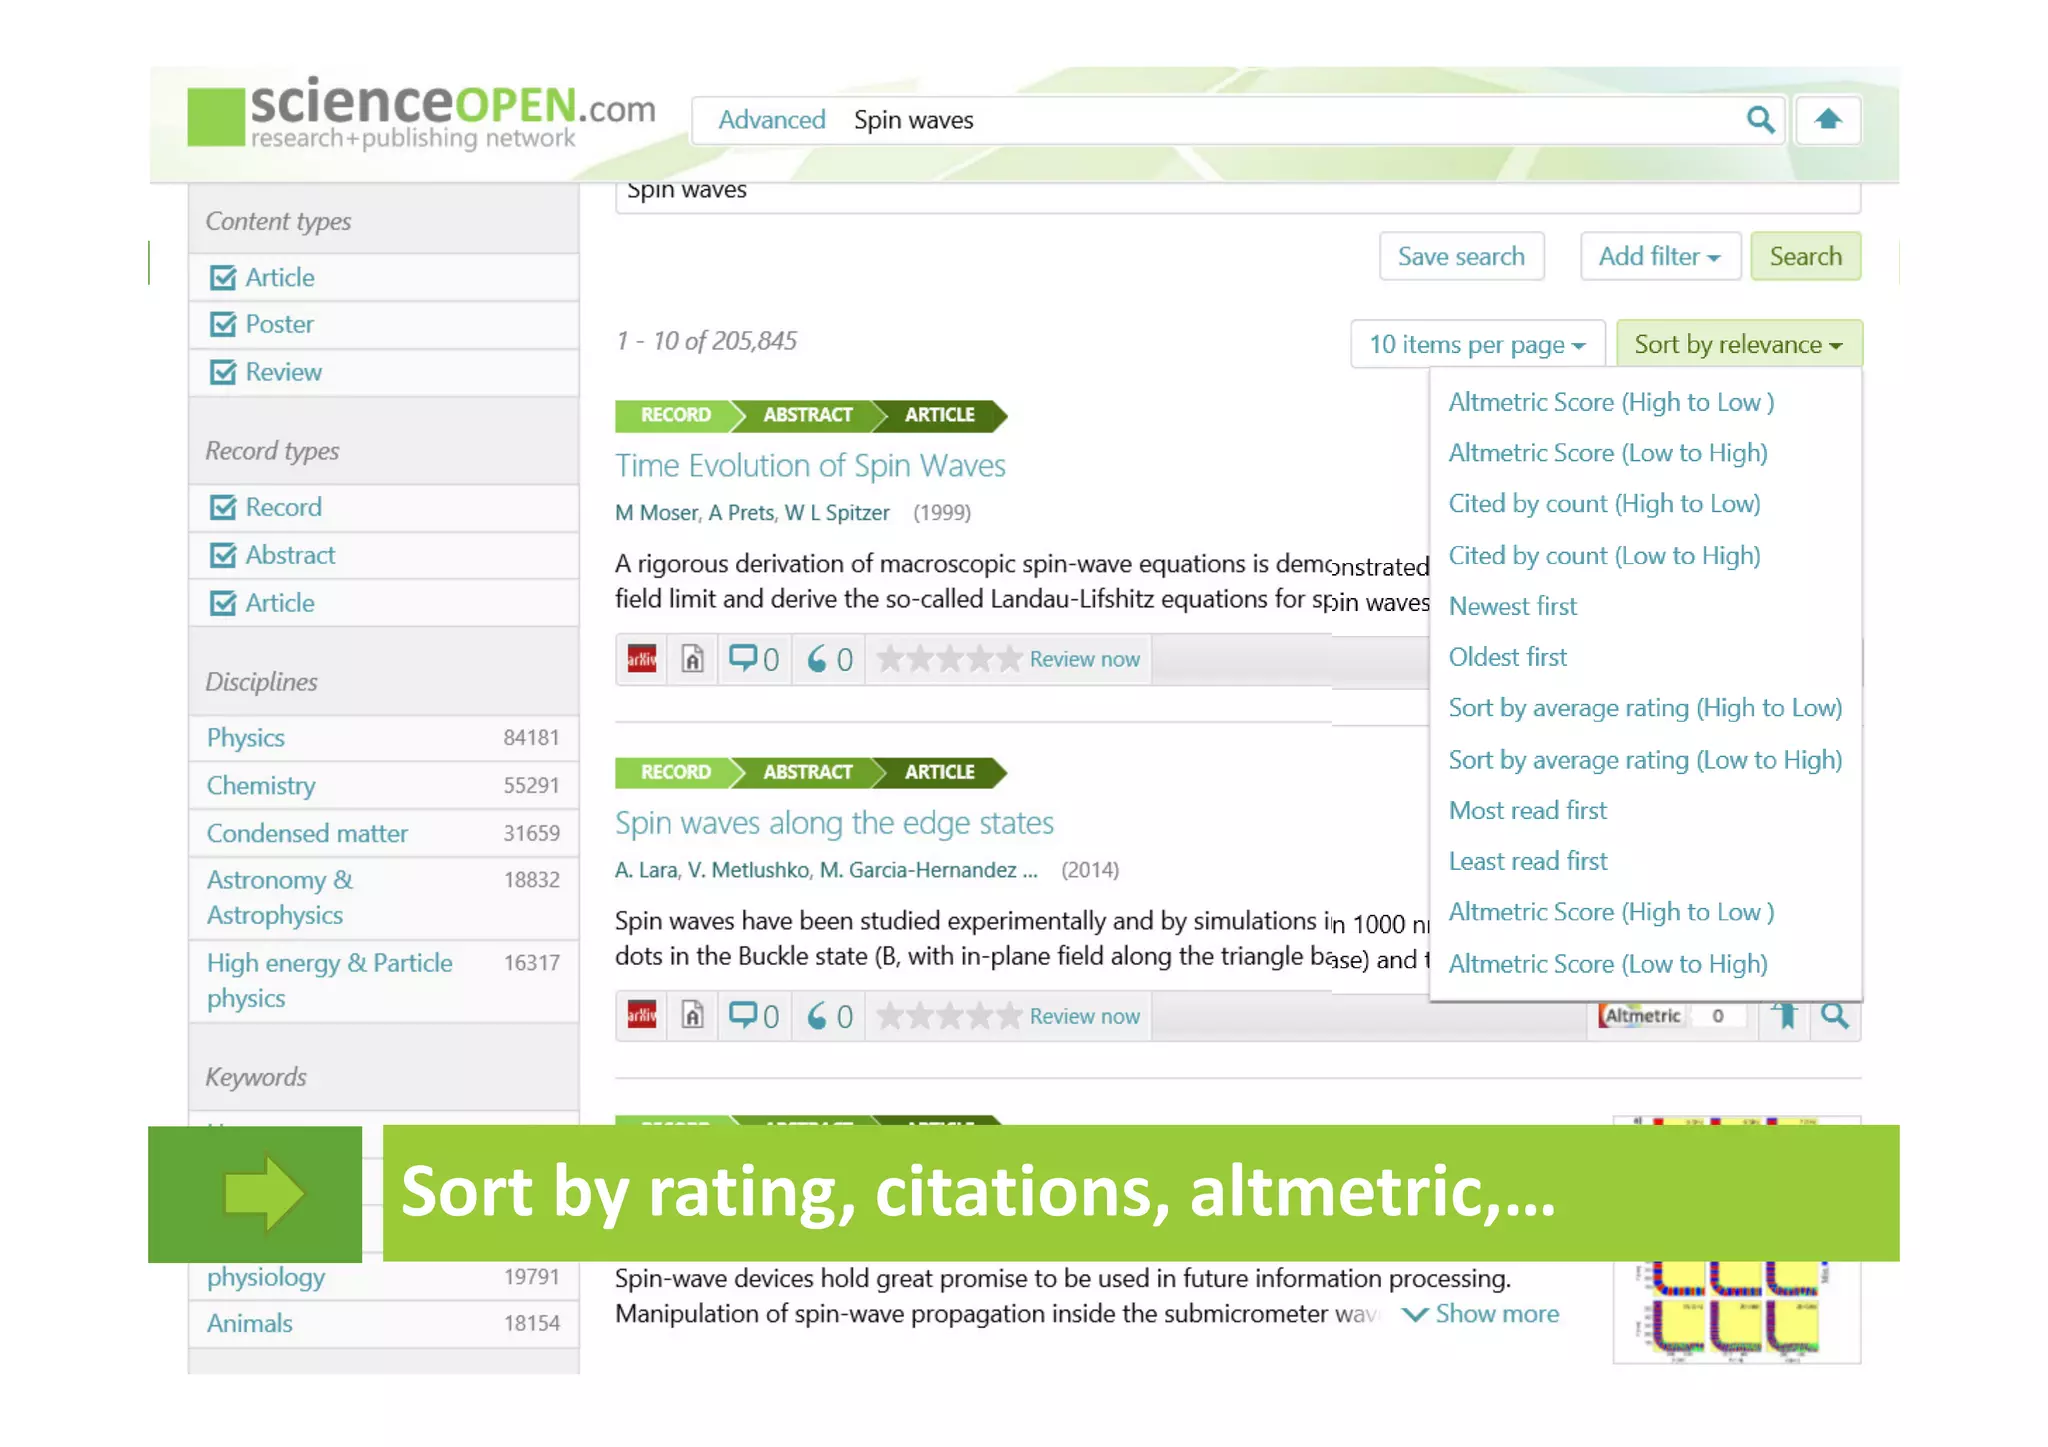Viewport: 2048px width, 1447px height.
Task: Click the Save search button
Action: coord(1461,257)
